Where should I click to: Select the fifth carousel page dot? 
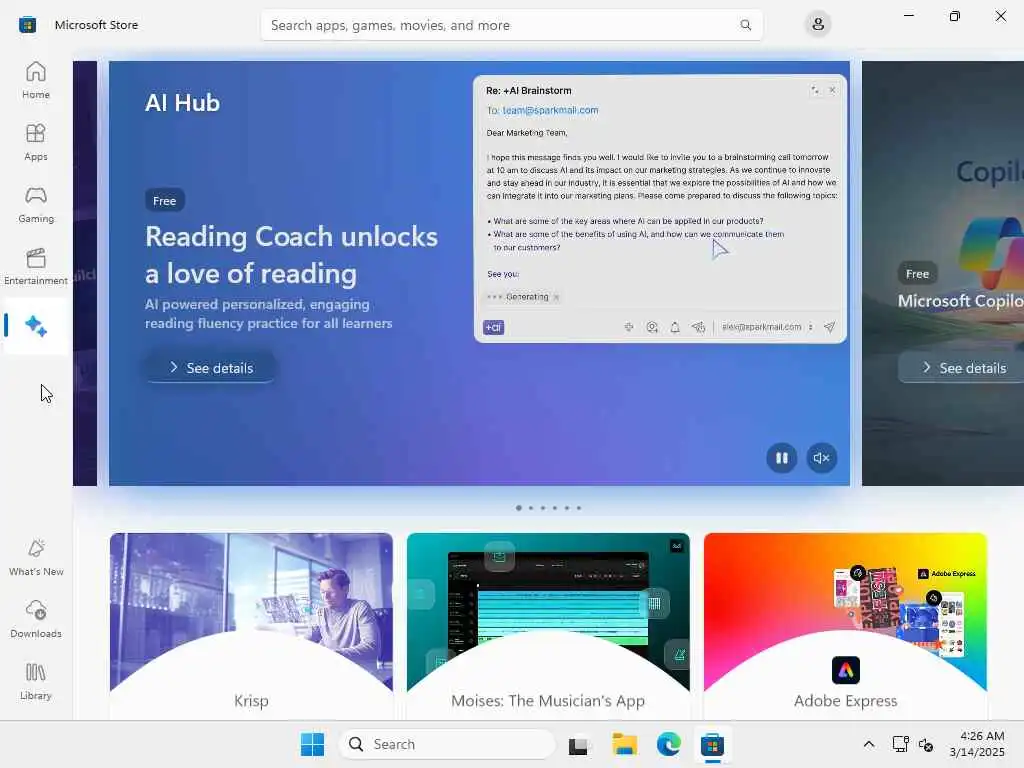567,507
